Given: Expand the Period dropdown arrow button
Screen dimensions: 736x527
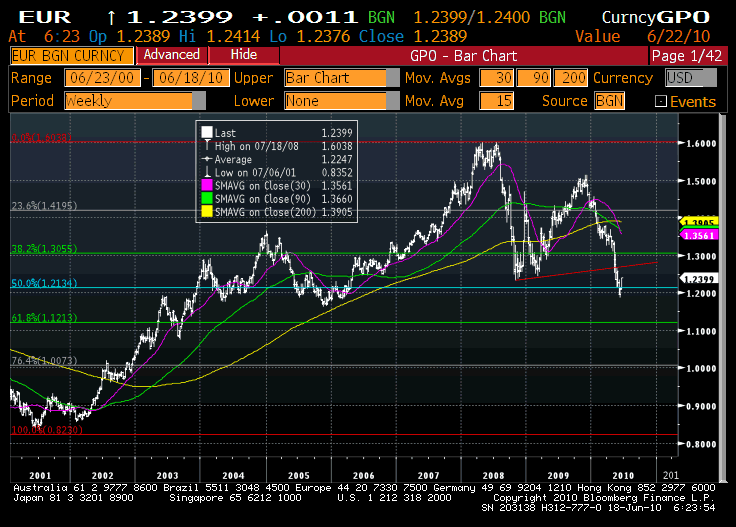Looking at the screenshot, I should coord(199,101).
